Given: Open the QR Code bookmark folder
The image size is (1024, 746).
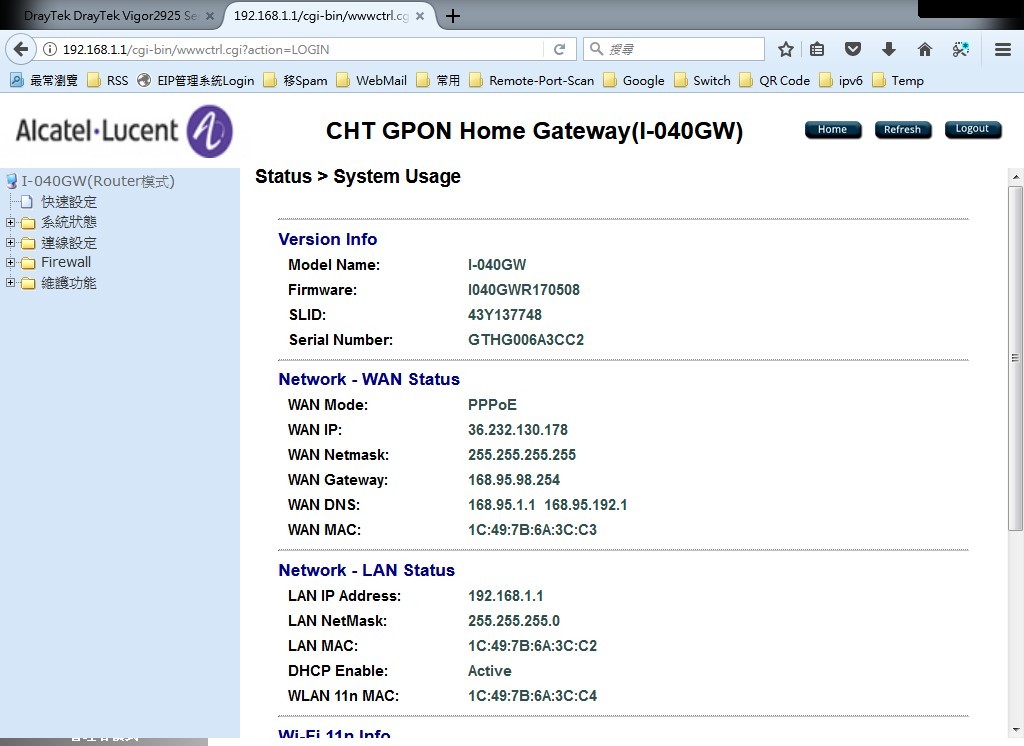Looking at the screenshot, I should tap(775, 80).
